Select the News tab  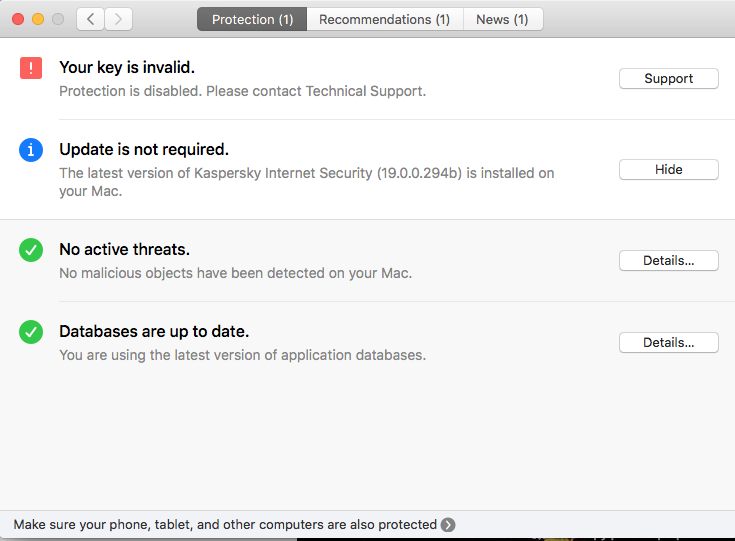(x=502, y=19)
